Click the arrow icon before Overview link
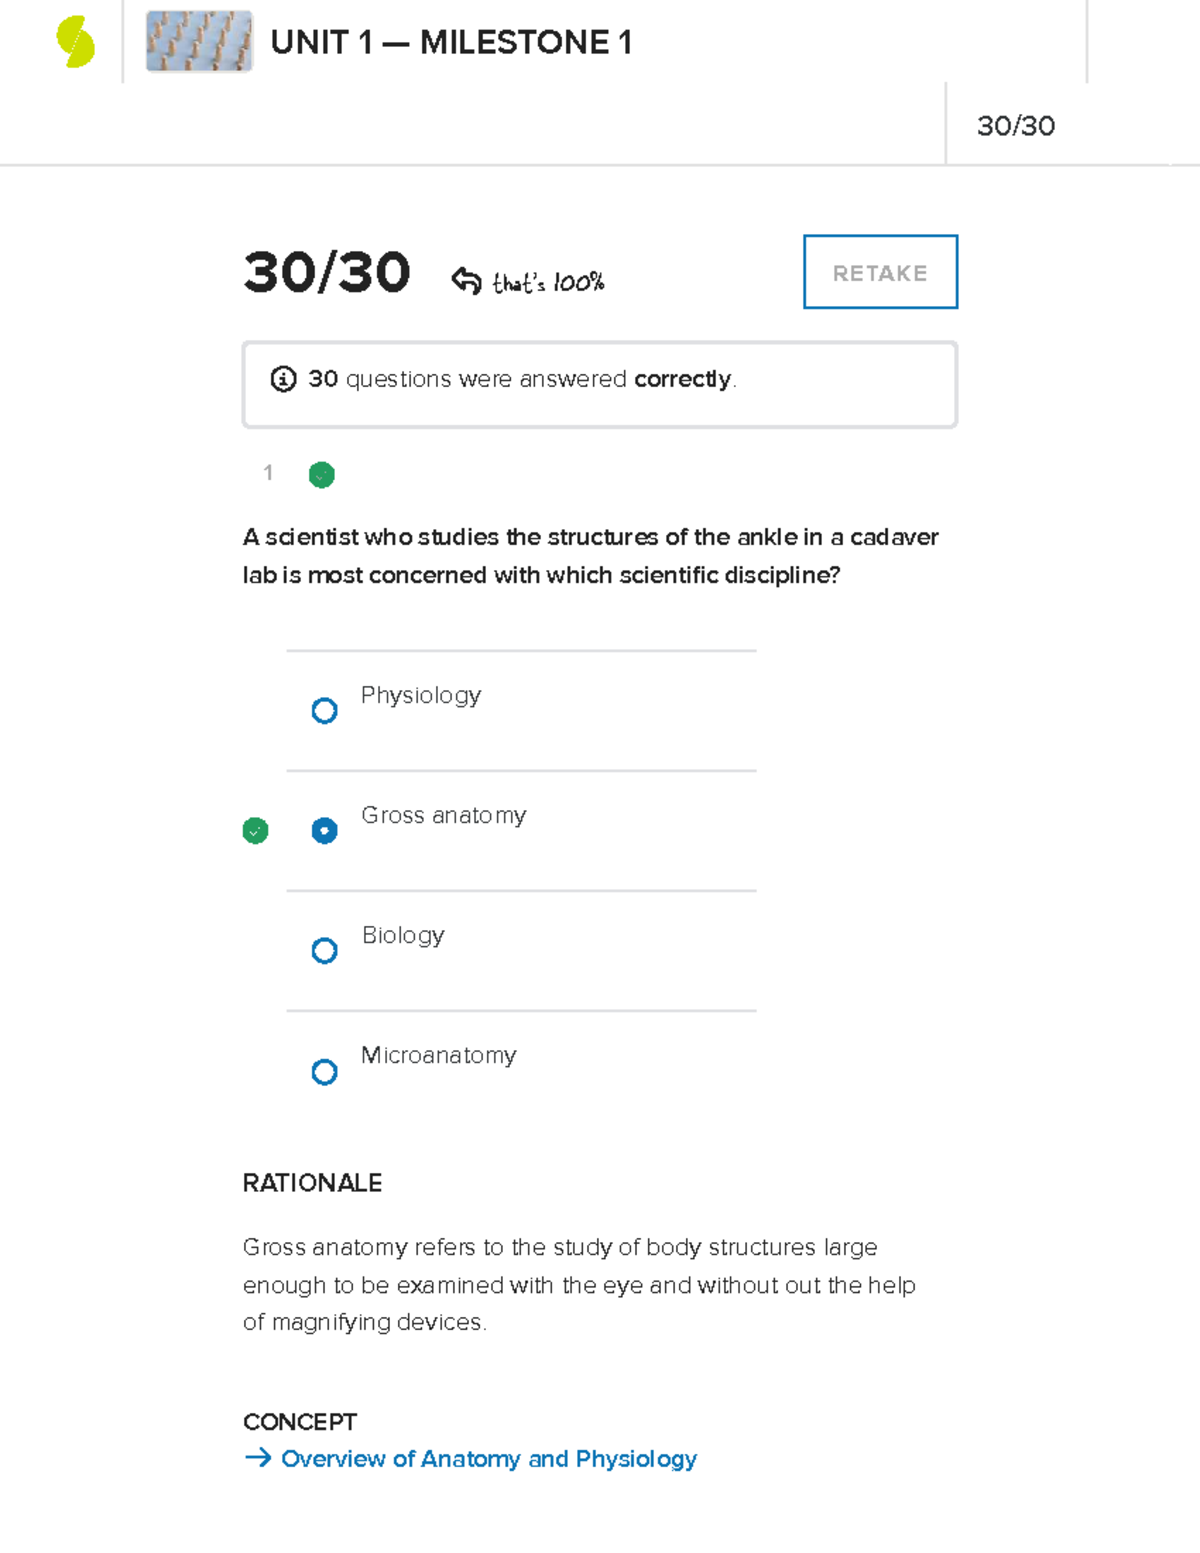The image size is (1200, 1553). point(258,1458)
